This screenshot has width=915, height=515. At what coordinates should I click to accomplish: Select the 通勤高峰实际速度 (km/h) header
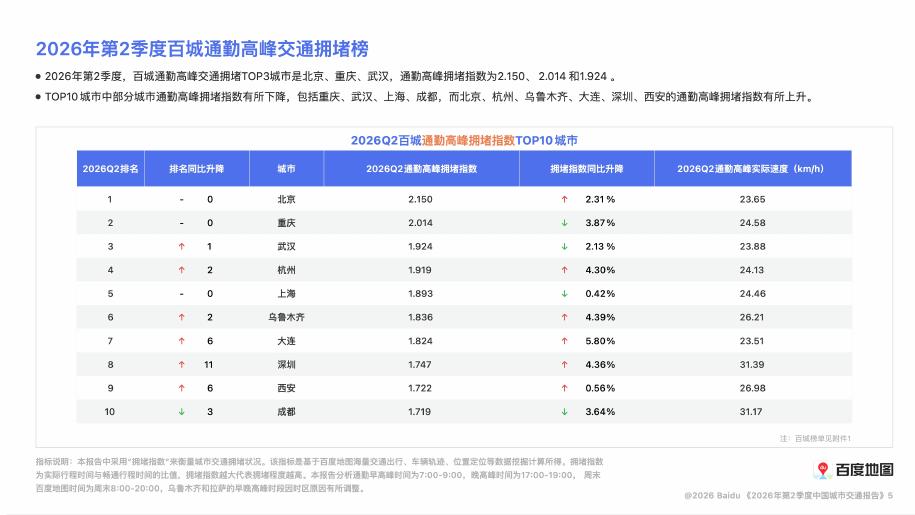[x=753, y=169]
